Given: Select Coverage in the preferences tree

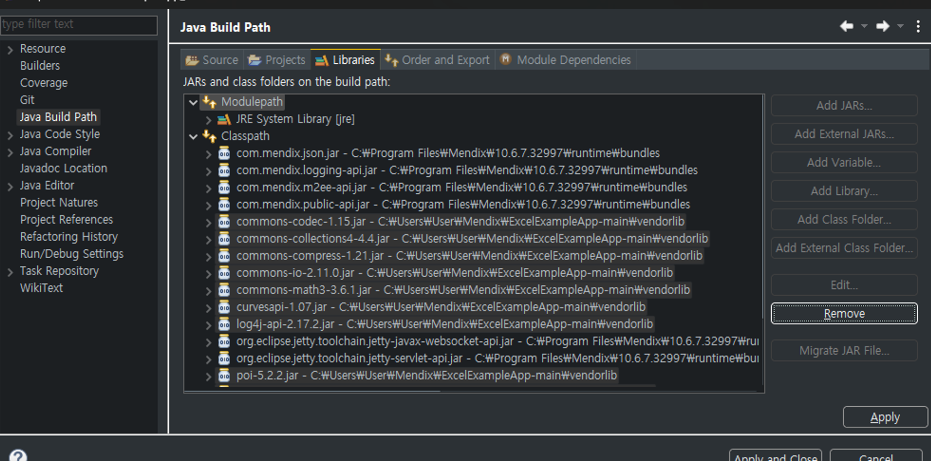Looking at the screenshot, I should 43,83.
